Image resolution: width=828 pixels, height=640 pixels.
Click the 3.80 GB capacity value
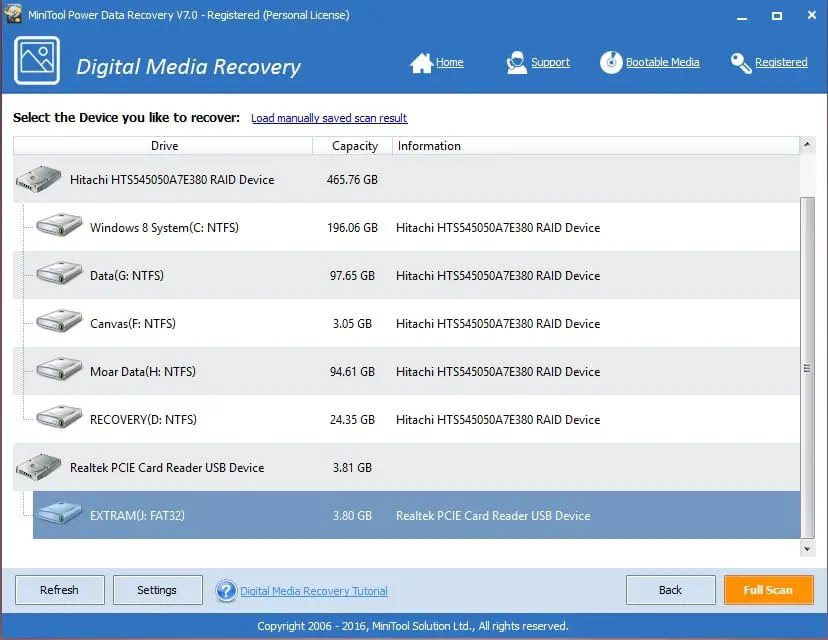click(x=352, y=516)
